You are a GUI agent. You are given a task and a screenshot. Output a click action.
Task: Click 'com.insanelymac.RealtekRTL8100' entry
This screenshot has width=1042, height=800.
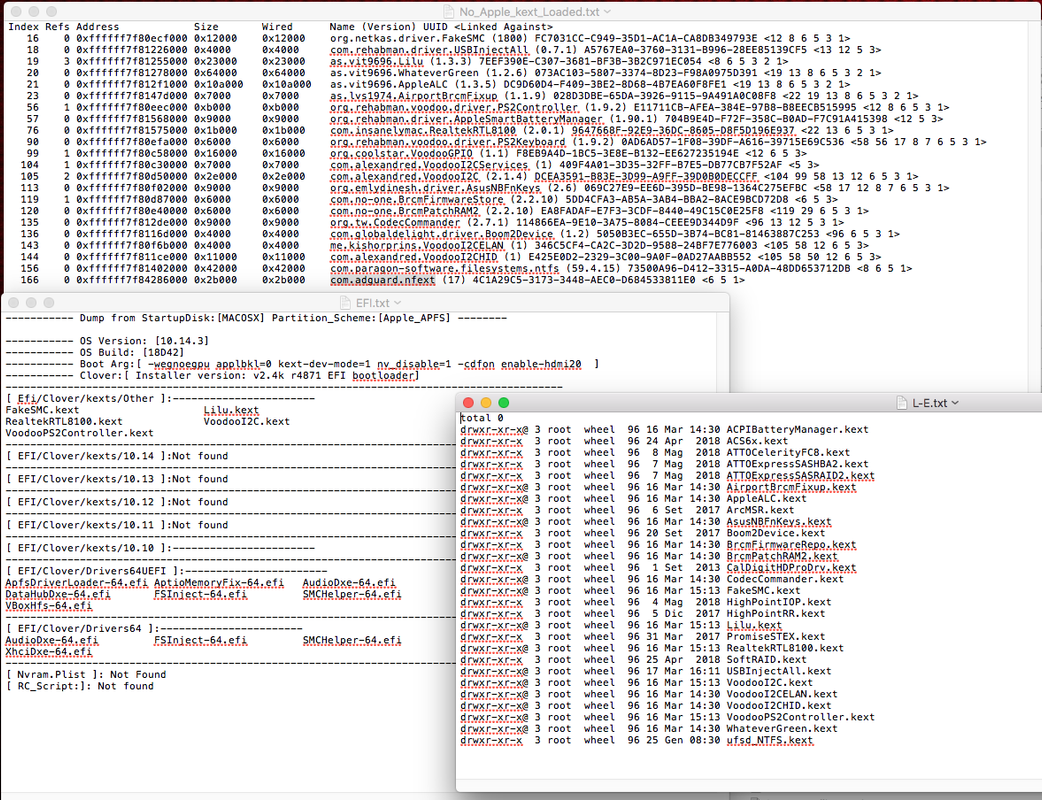pyautogui.click(x=423, y=130)
